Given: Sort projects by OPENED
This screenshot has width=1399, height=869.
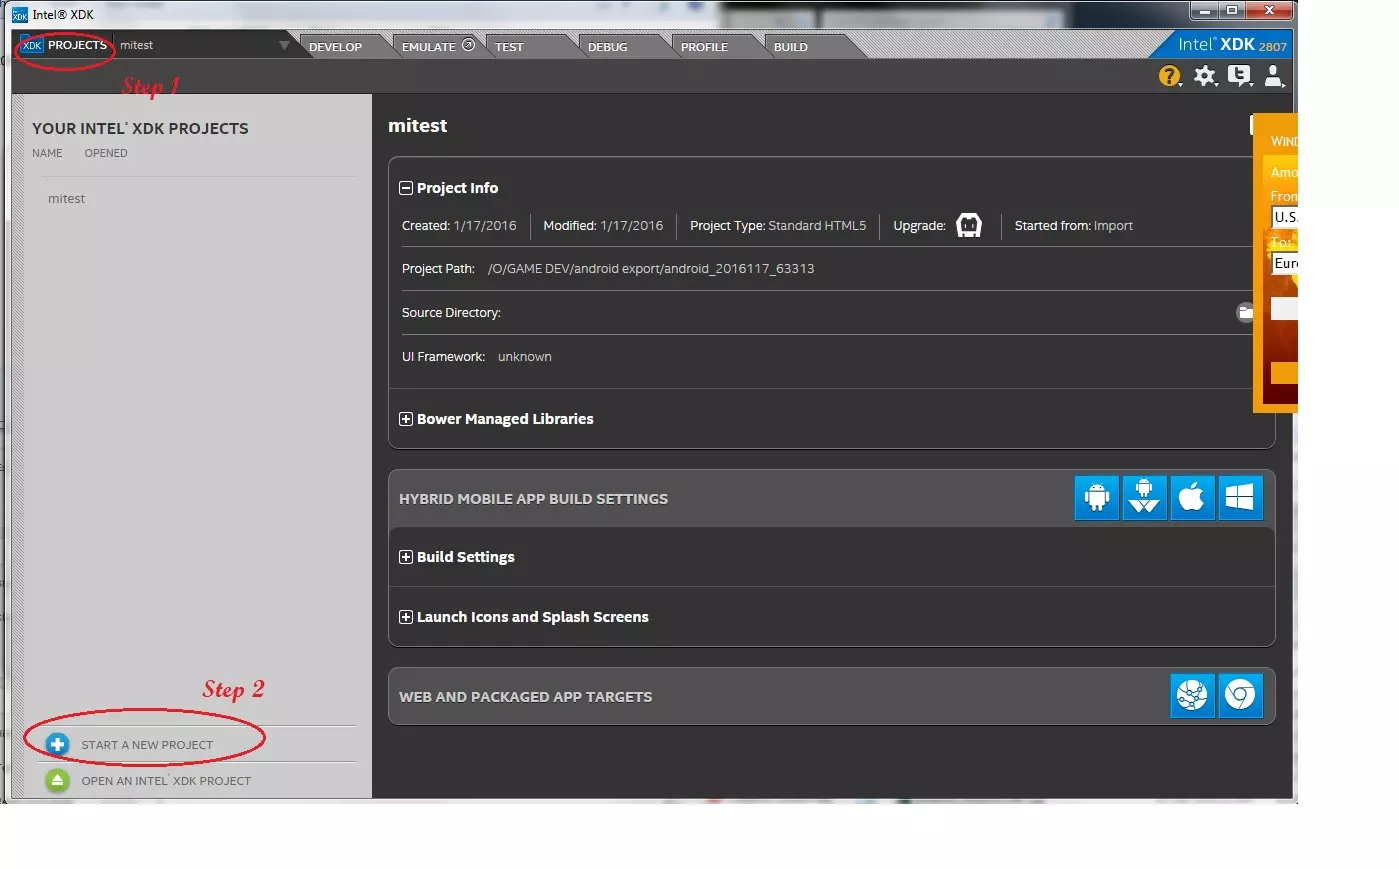Looking at the screenshot, I should click(106, 154).
